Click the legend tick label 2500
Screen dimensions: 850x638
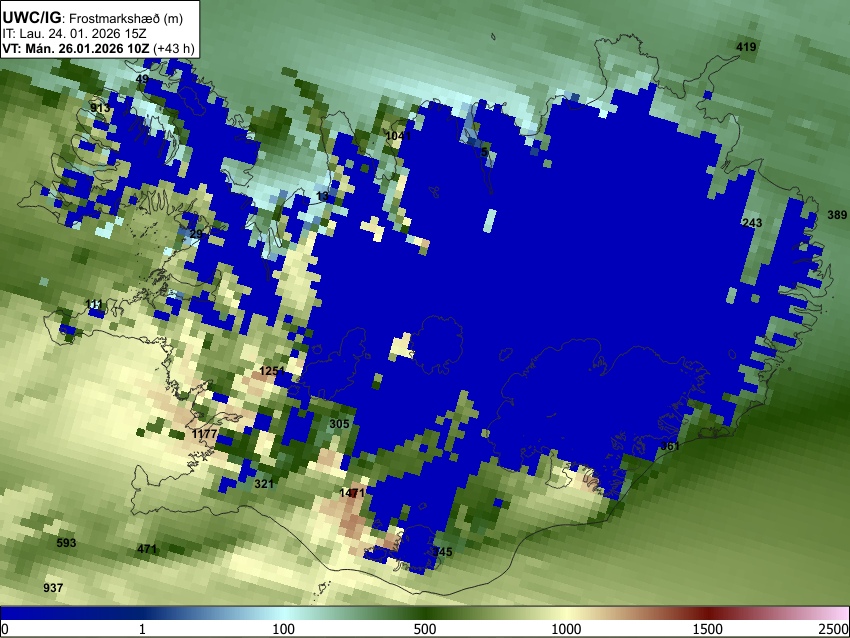(x=834, y=629)
